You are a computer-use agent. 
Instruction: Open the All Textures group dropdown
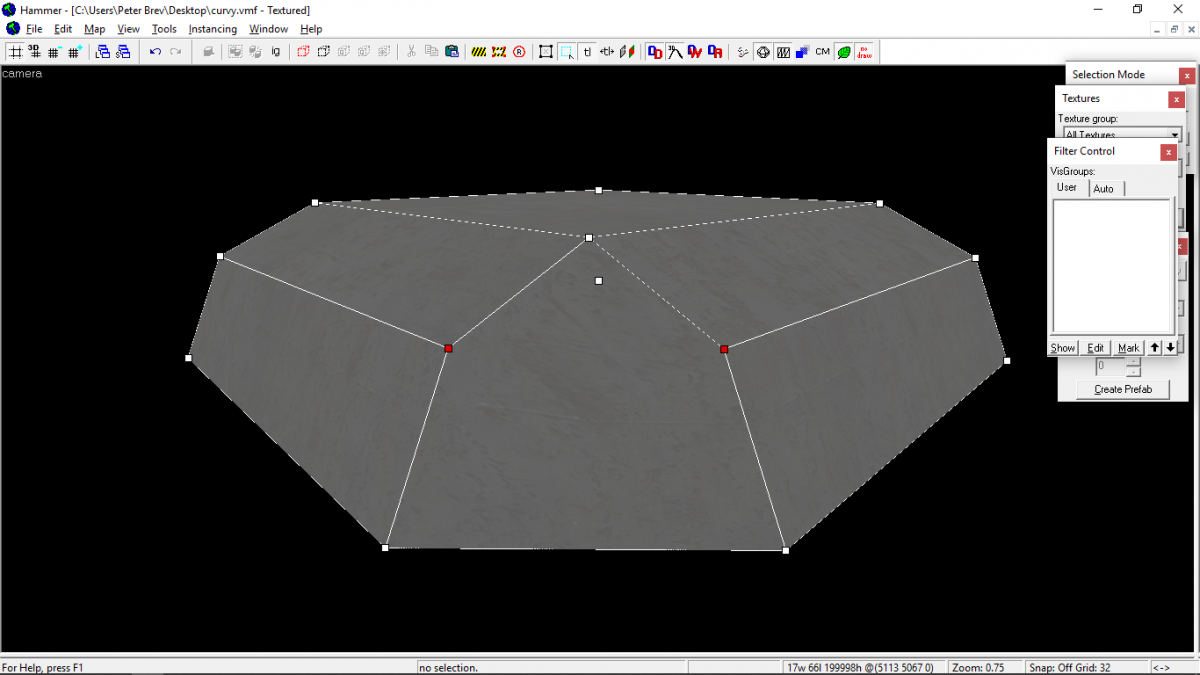point(1175,134)
